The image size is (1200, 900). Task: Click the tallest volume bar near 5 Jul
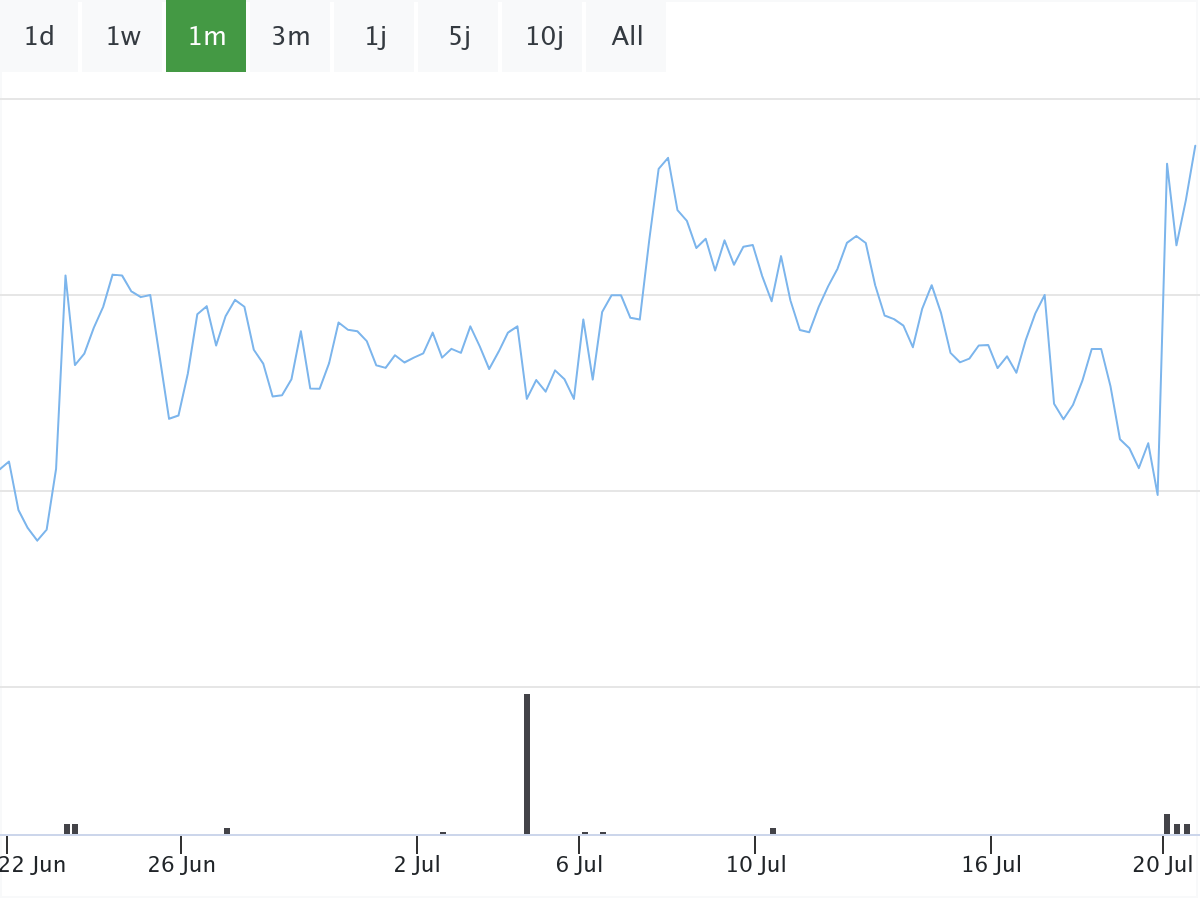tap(527, 764)
